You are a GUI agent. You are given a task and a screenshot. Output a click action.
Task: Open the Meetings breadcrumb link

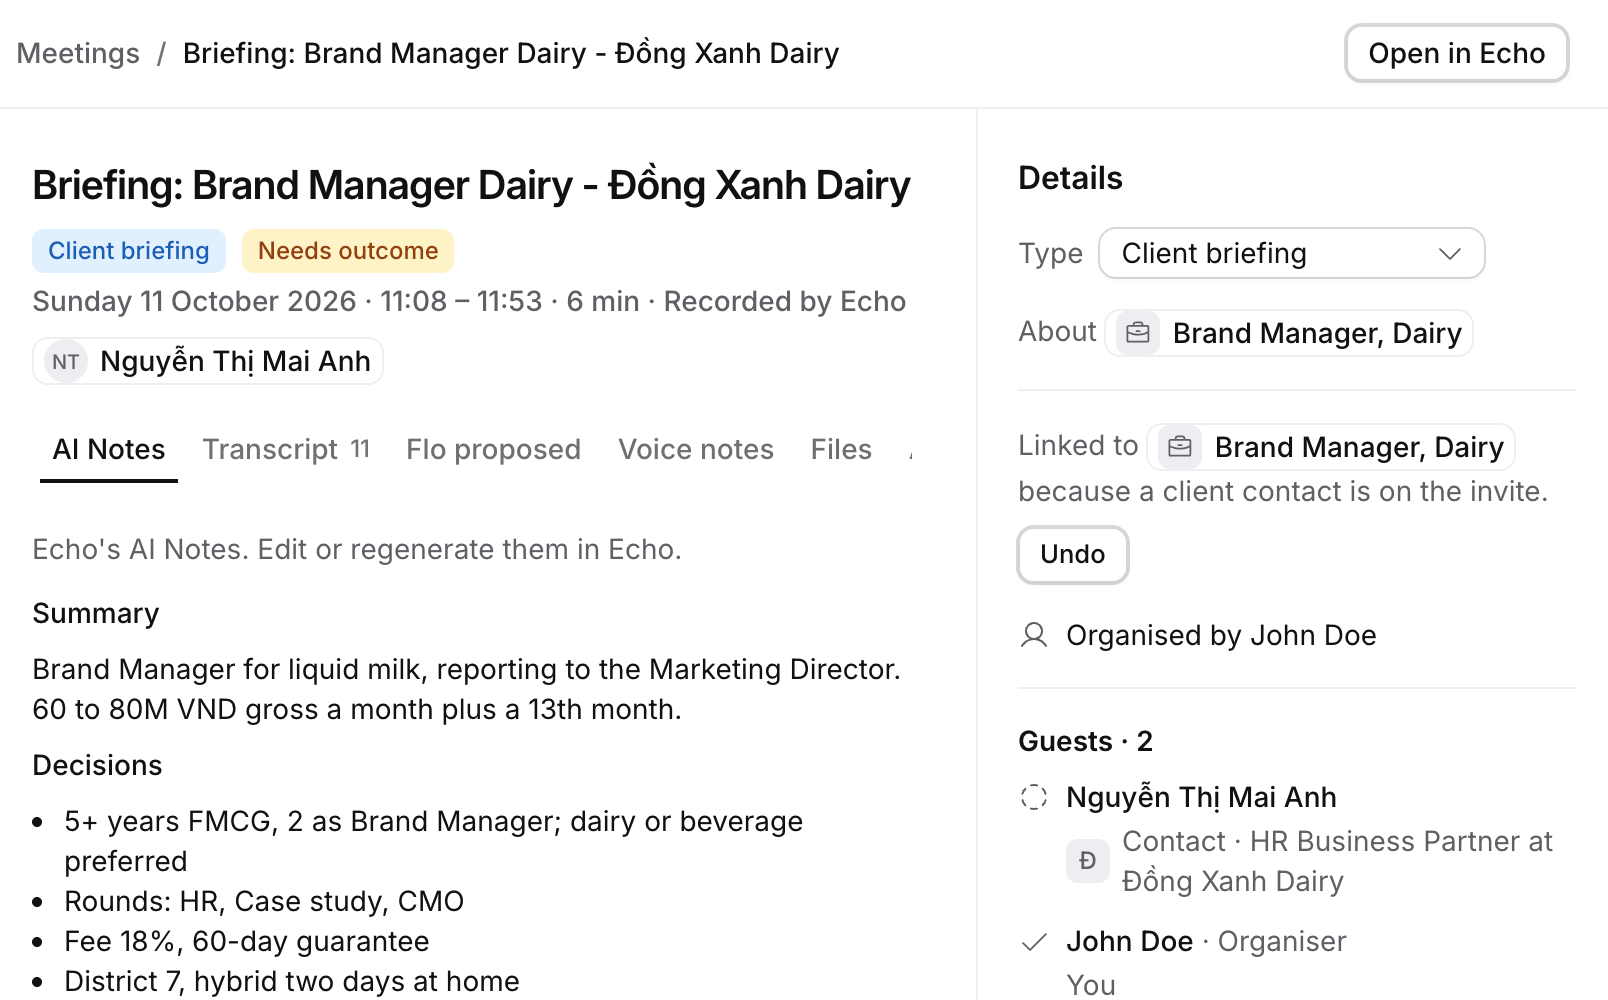(x=78, y=53)
